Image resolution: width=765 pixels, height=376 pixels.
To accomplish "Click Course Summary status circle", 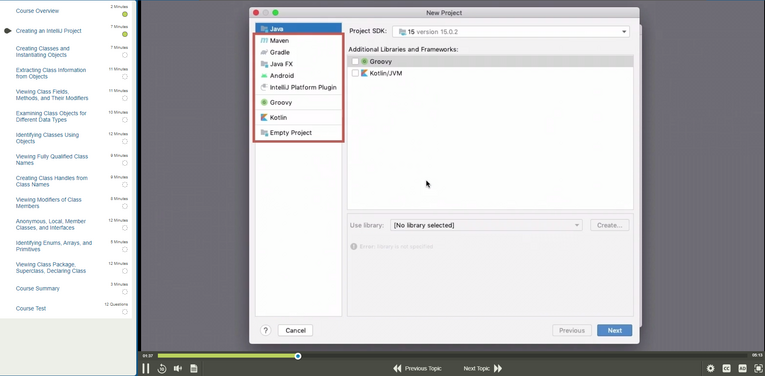I will [x=125, y=292].
